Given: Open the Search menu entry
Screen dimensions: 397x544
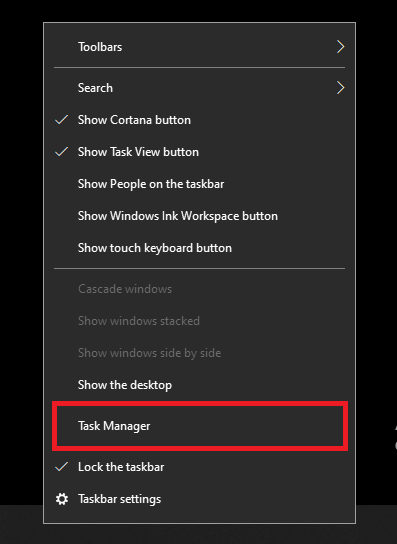Looking at the screenshot, I should 200,88.
